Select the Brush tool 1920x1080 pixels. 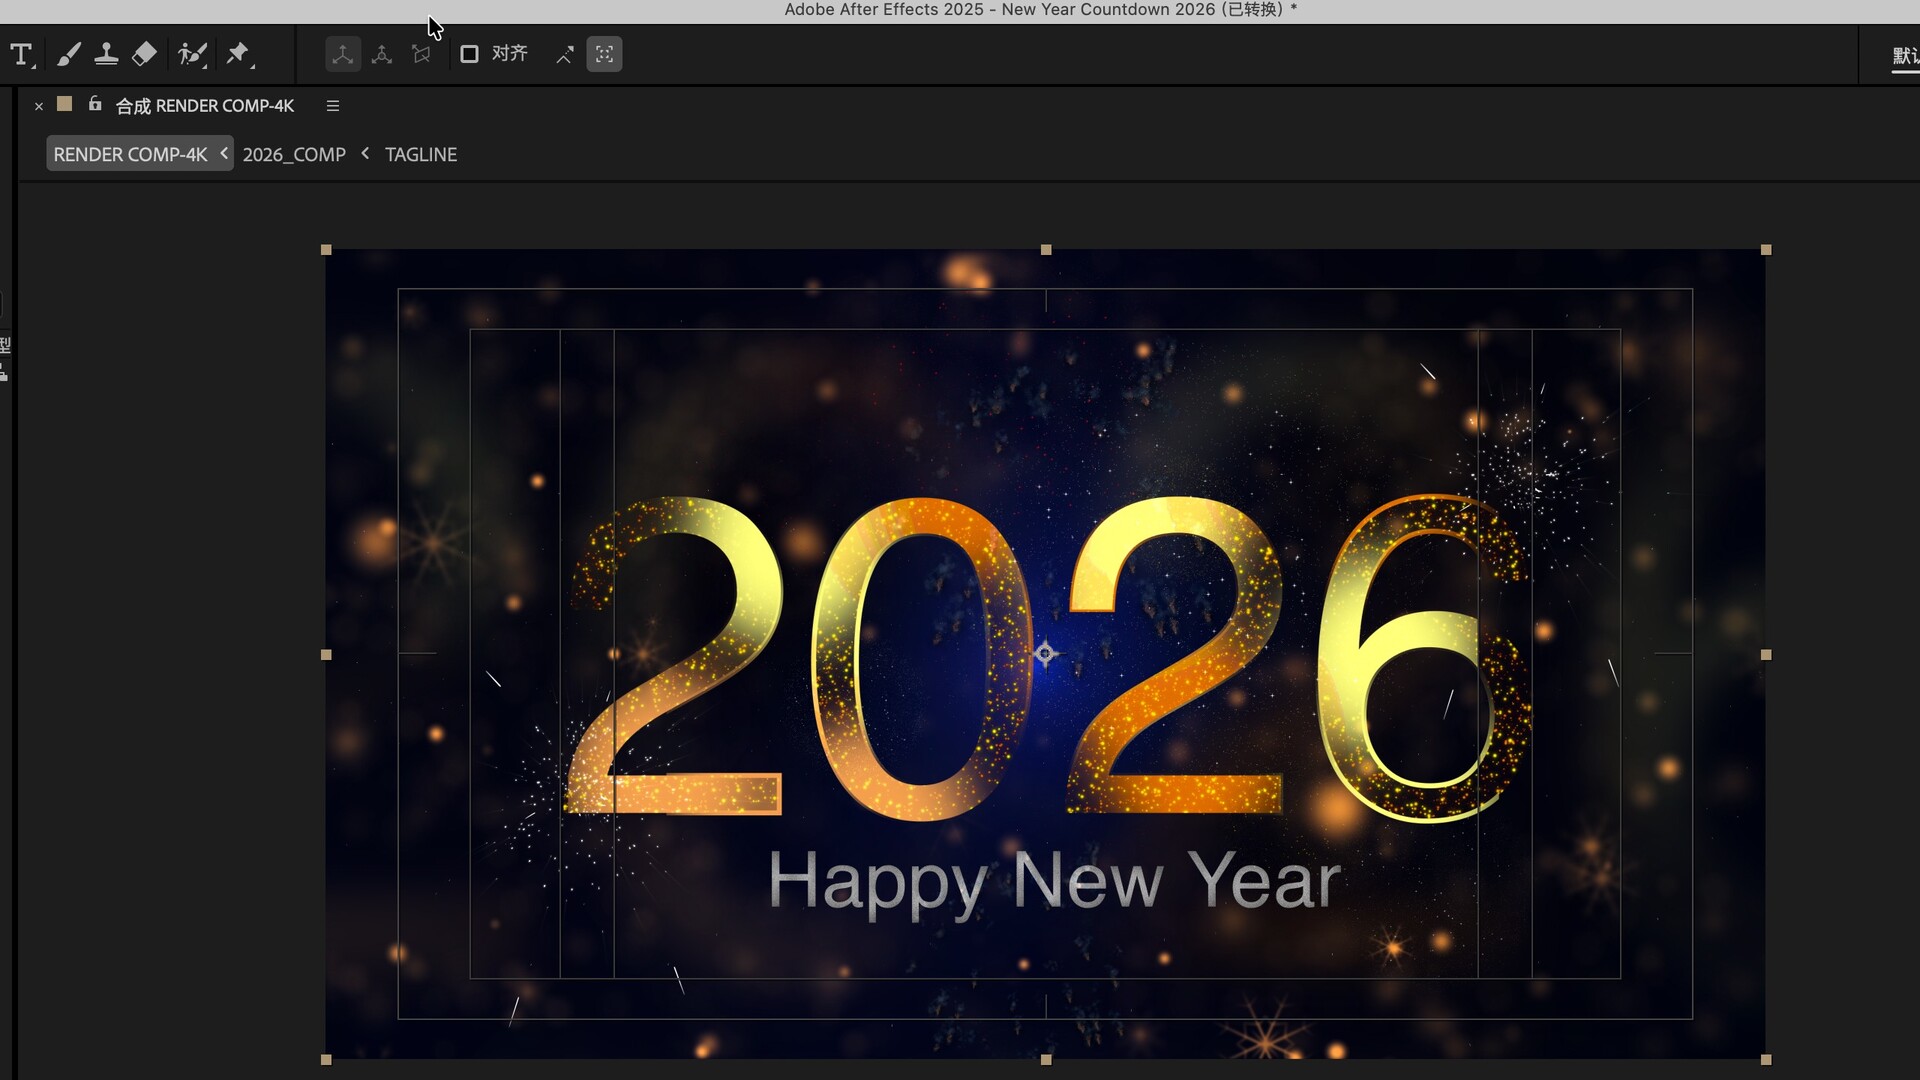coord(68,54)
